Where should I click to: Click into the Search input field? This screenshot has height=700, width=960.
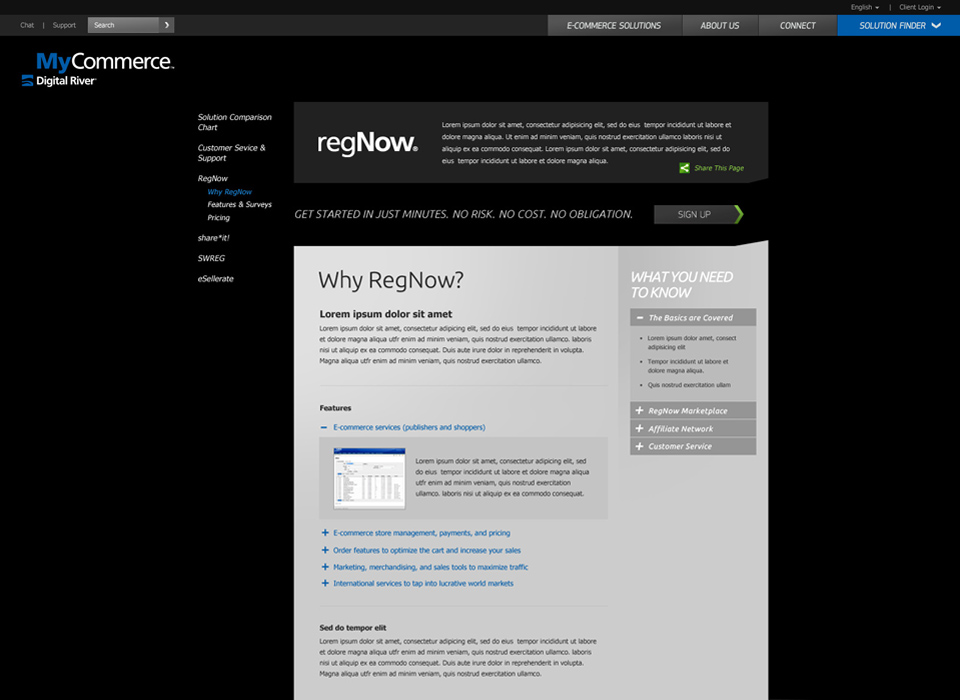(124, 25)
